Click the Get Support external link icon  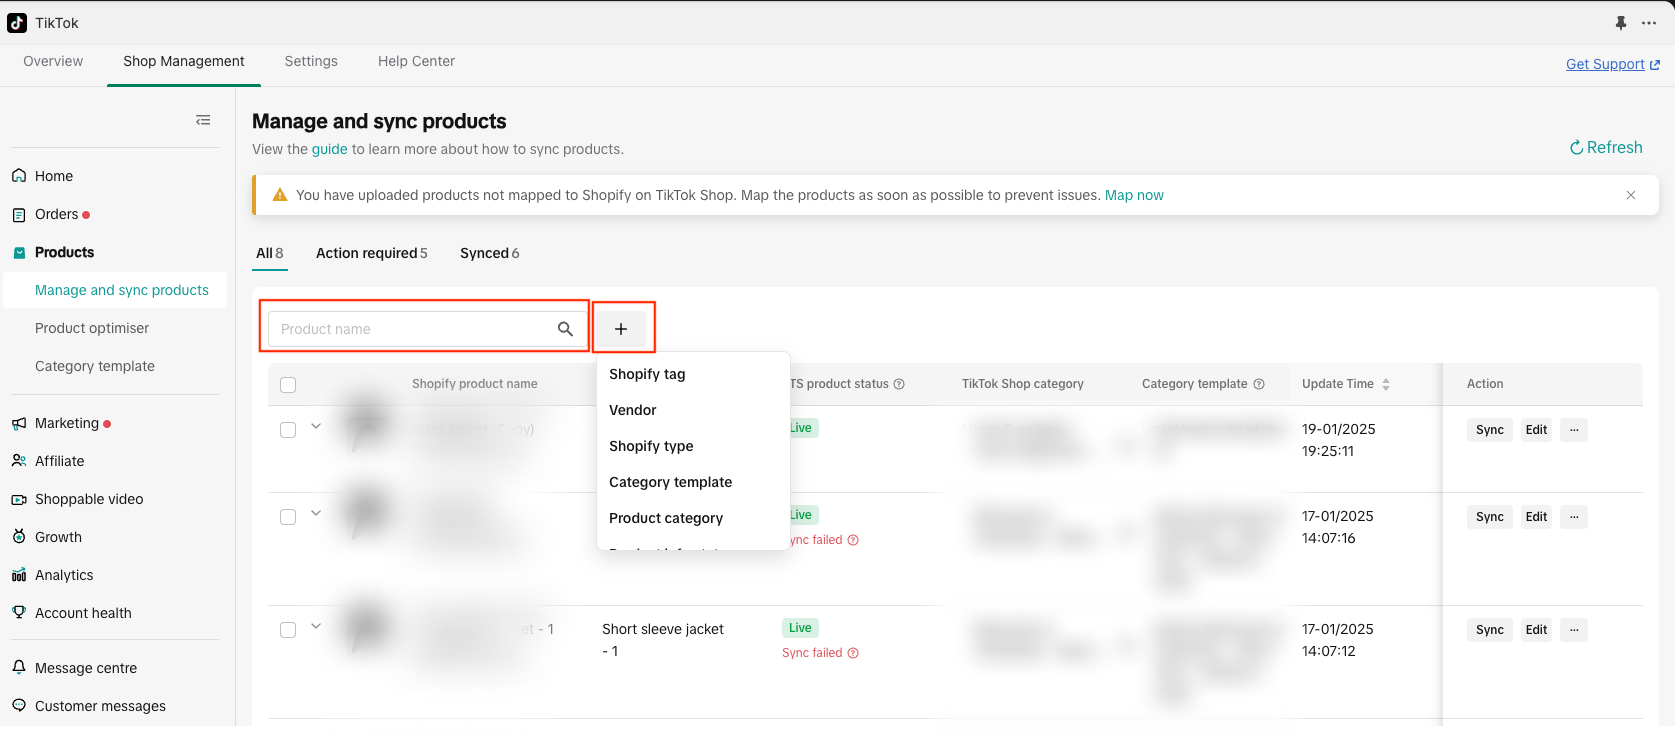[x=1655, y=65]
